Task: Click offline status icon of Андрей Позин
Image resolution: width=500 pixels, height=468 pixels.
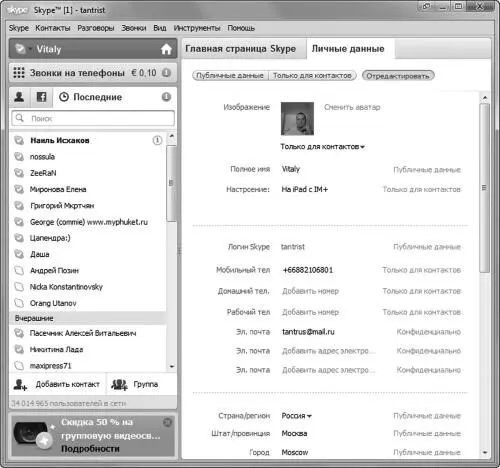Action: coord(19,270)
